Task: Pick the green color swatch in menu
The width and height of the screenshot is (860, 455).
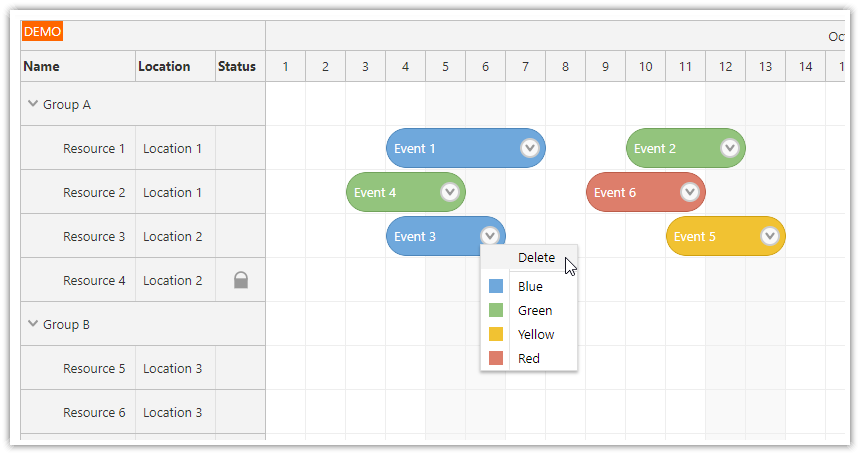Action: (496, 311)
